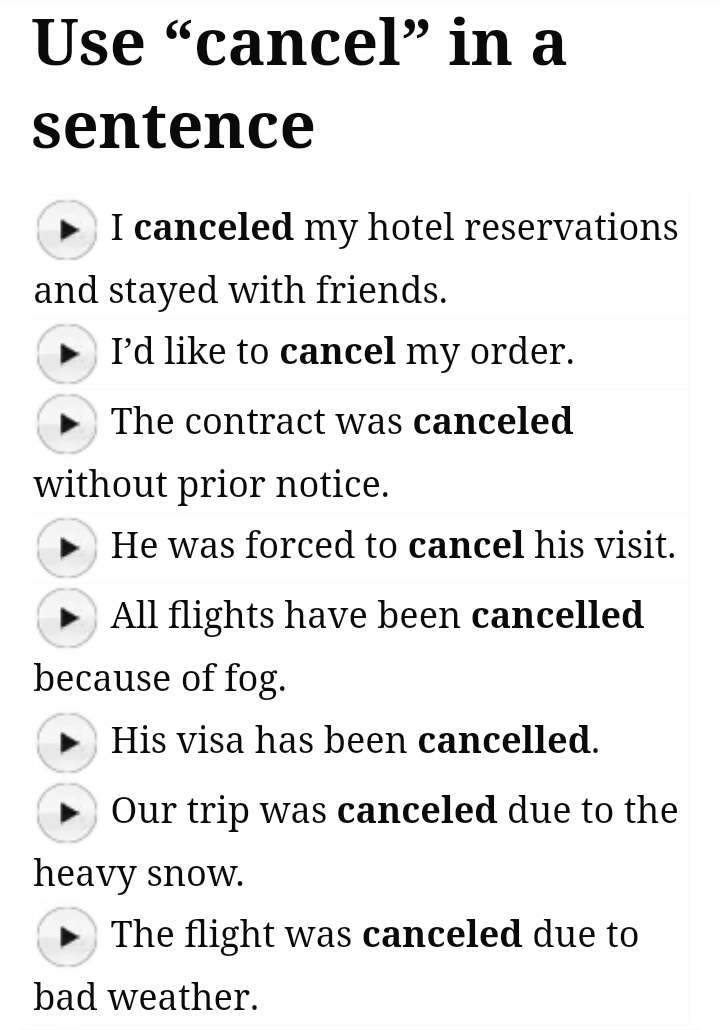The image size is (720, 1030).
Task: Click the heading "Use cancel in a sentence"
Action: (x=298, y=84)
